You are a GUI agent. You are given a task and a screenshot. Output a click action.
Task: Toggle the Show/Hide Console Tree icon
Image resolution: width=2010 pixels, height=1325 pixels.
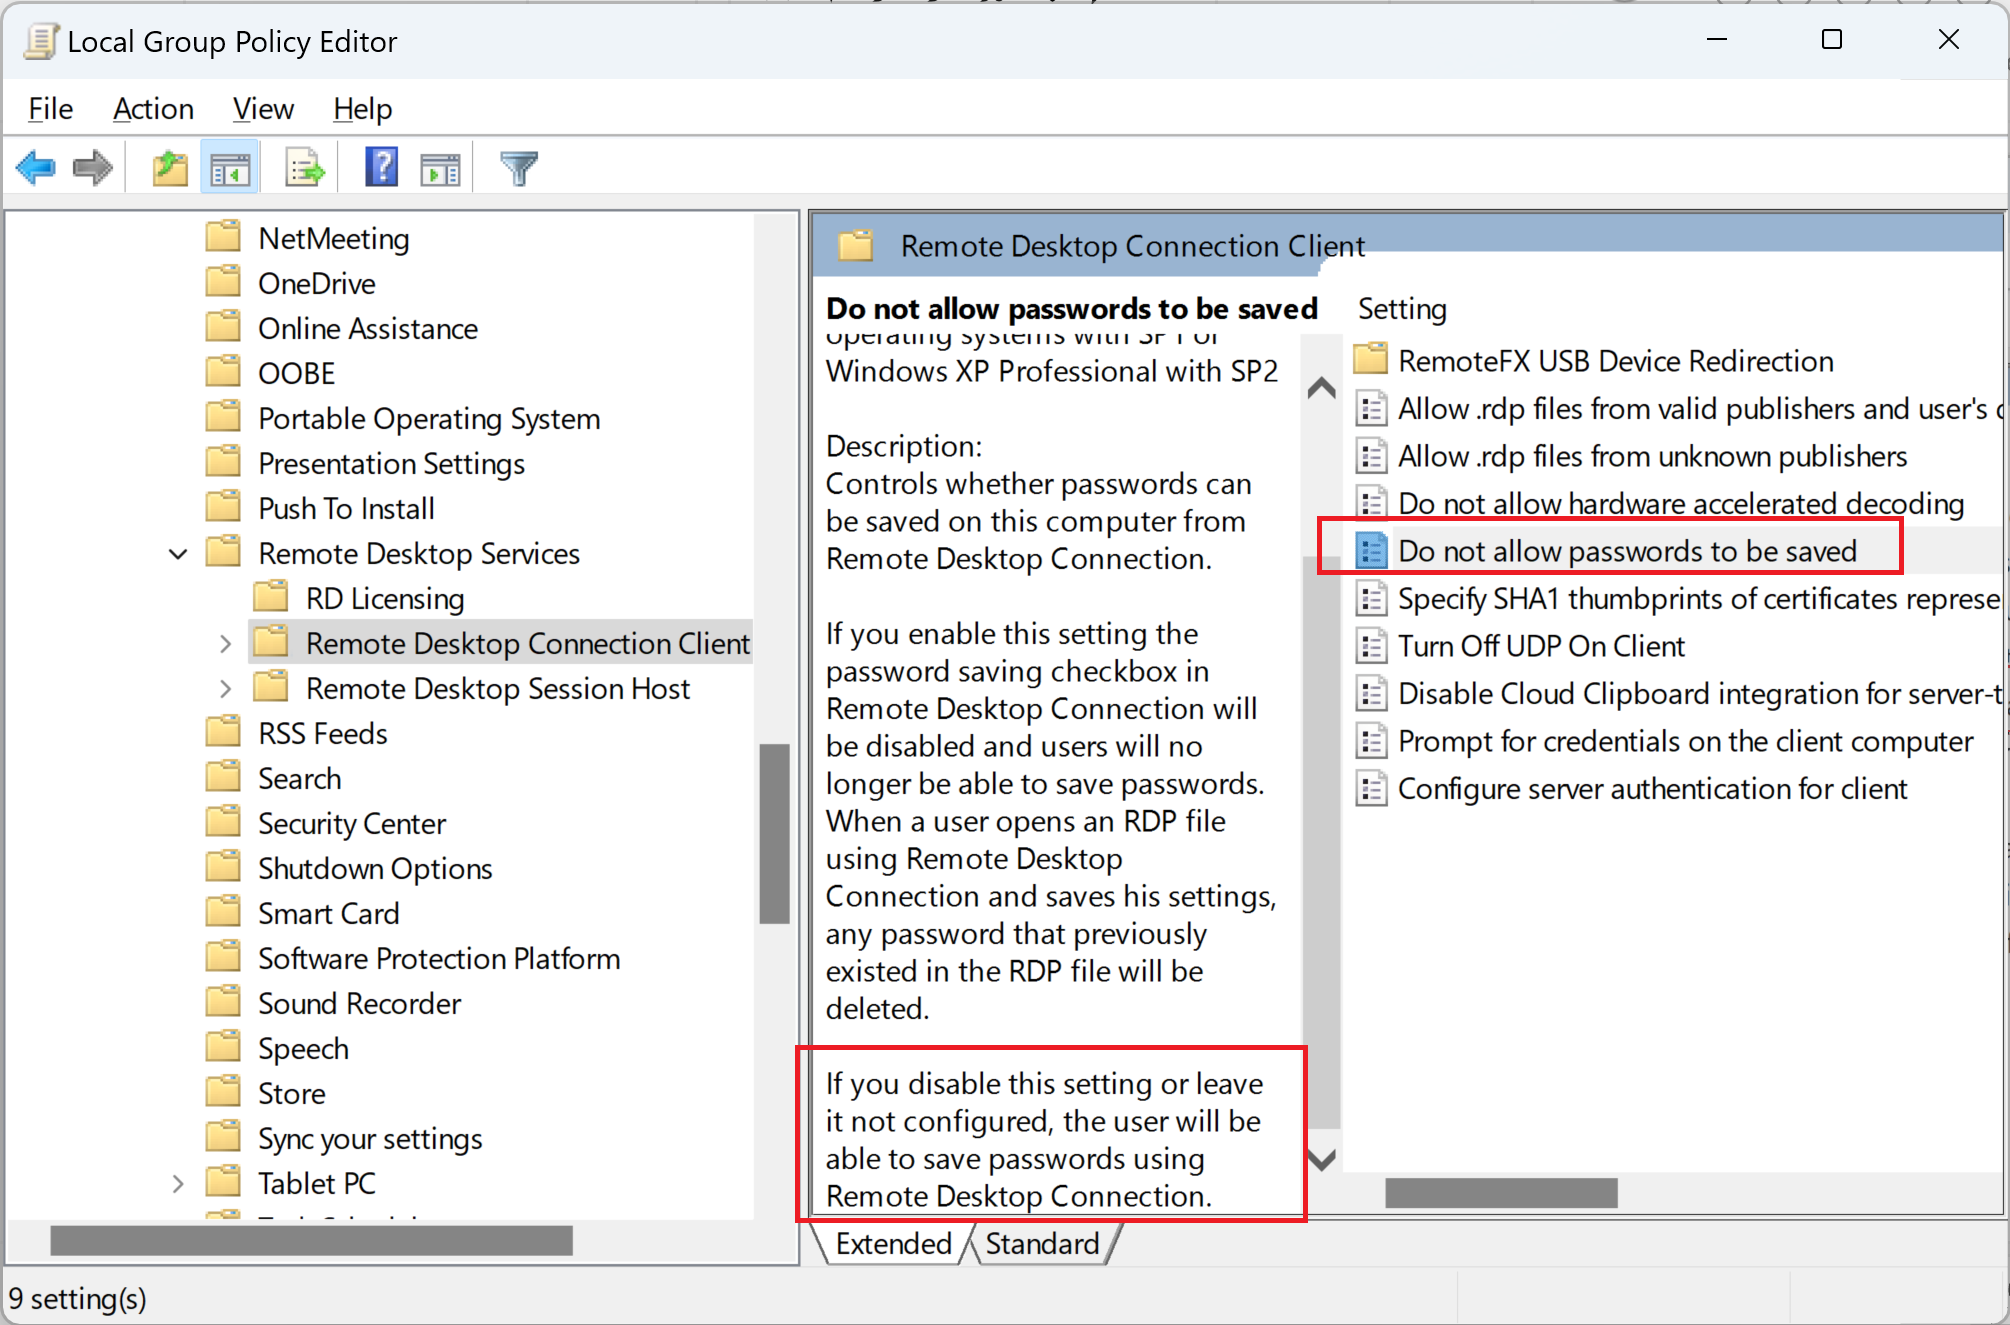(x=230, y=167)
